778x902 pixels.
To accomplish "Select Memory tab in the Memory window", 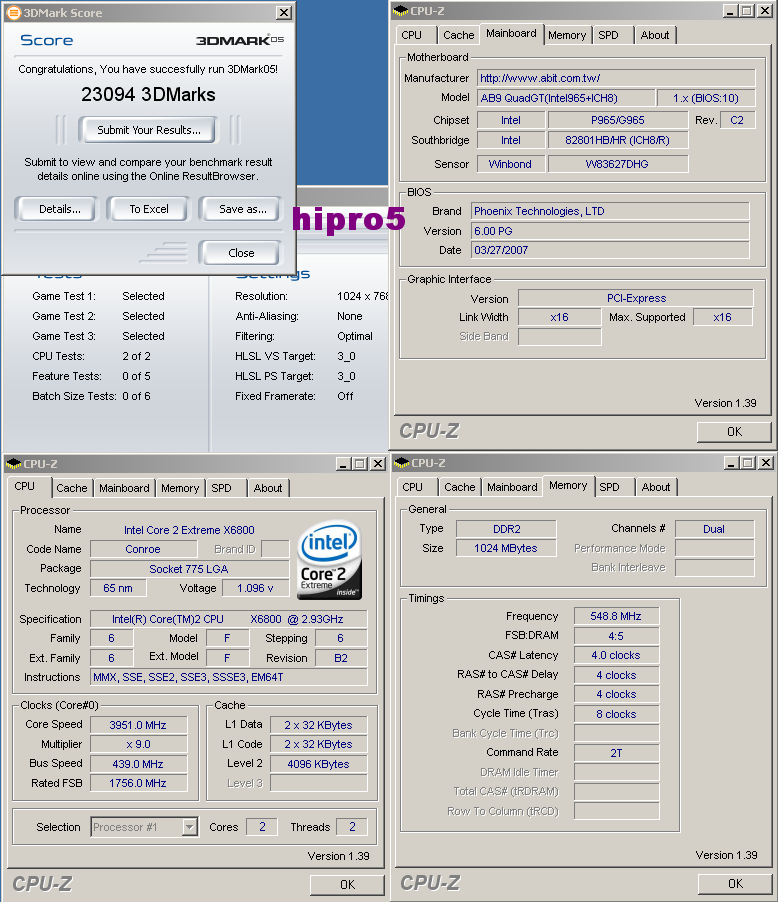I will [568, 486].
